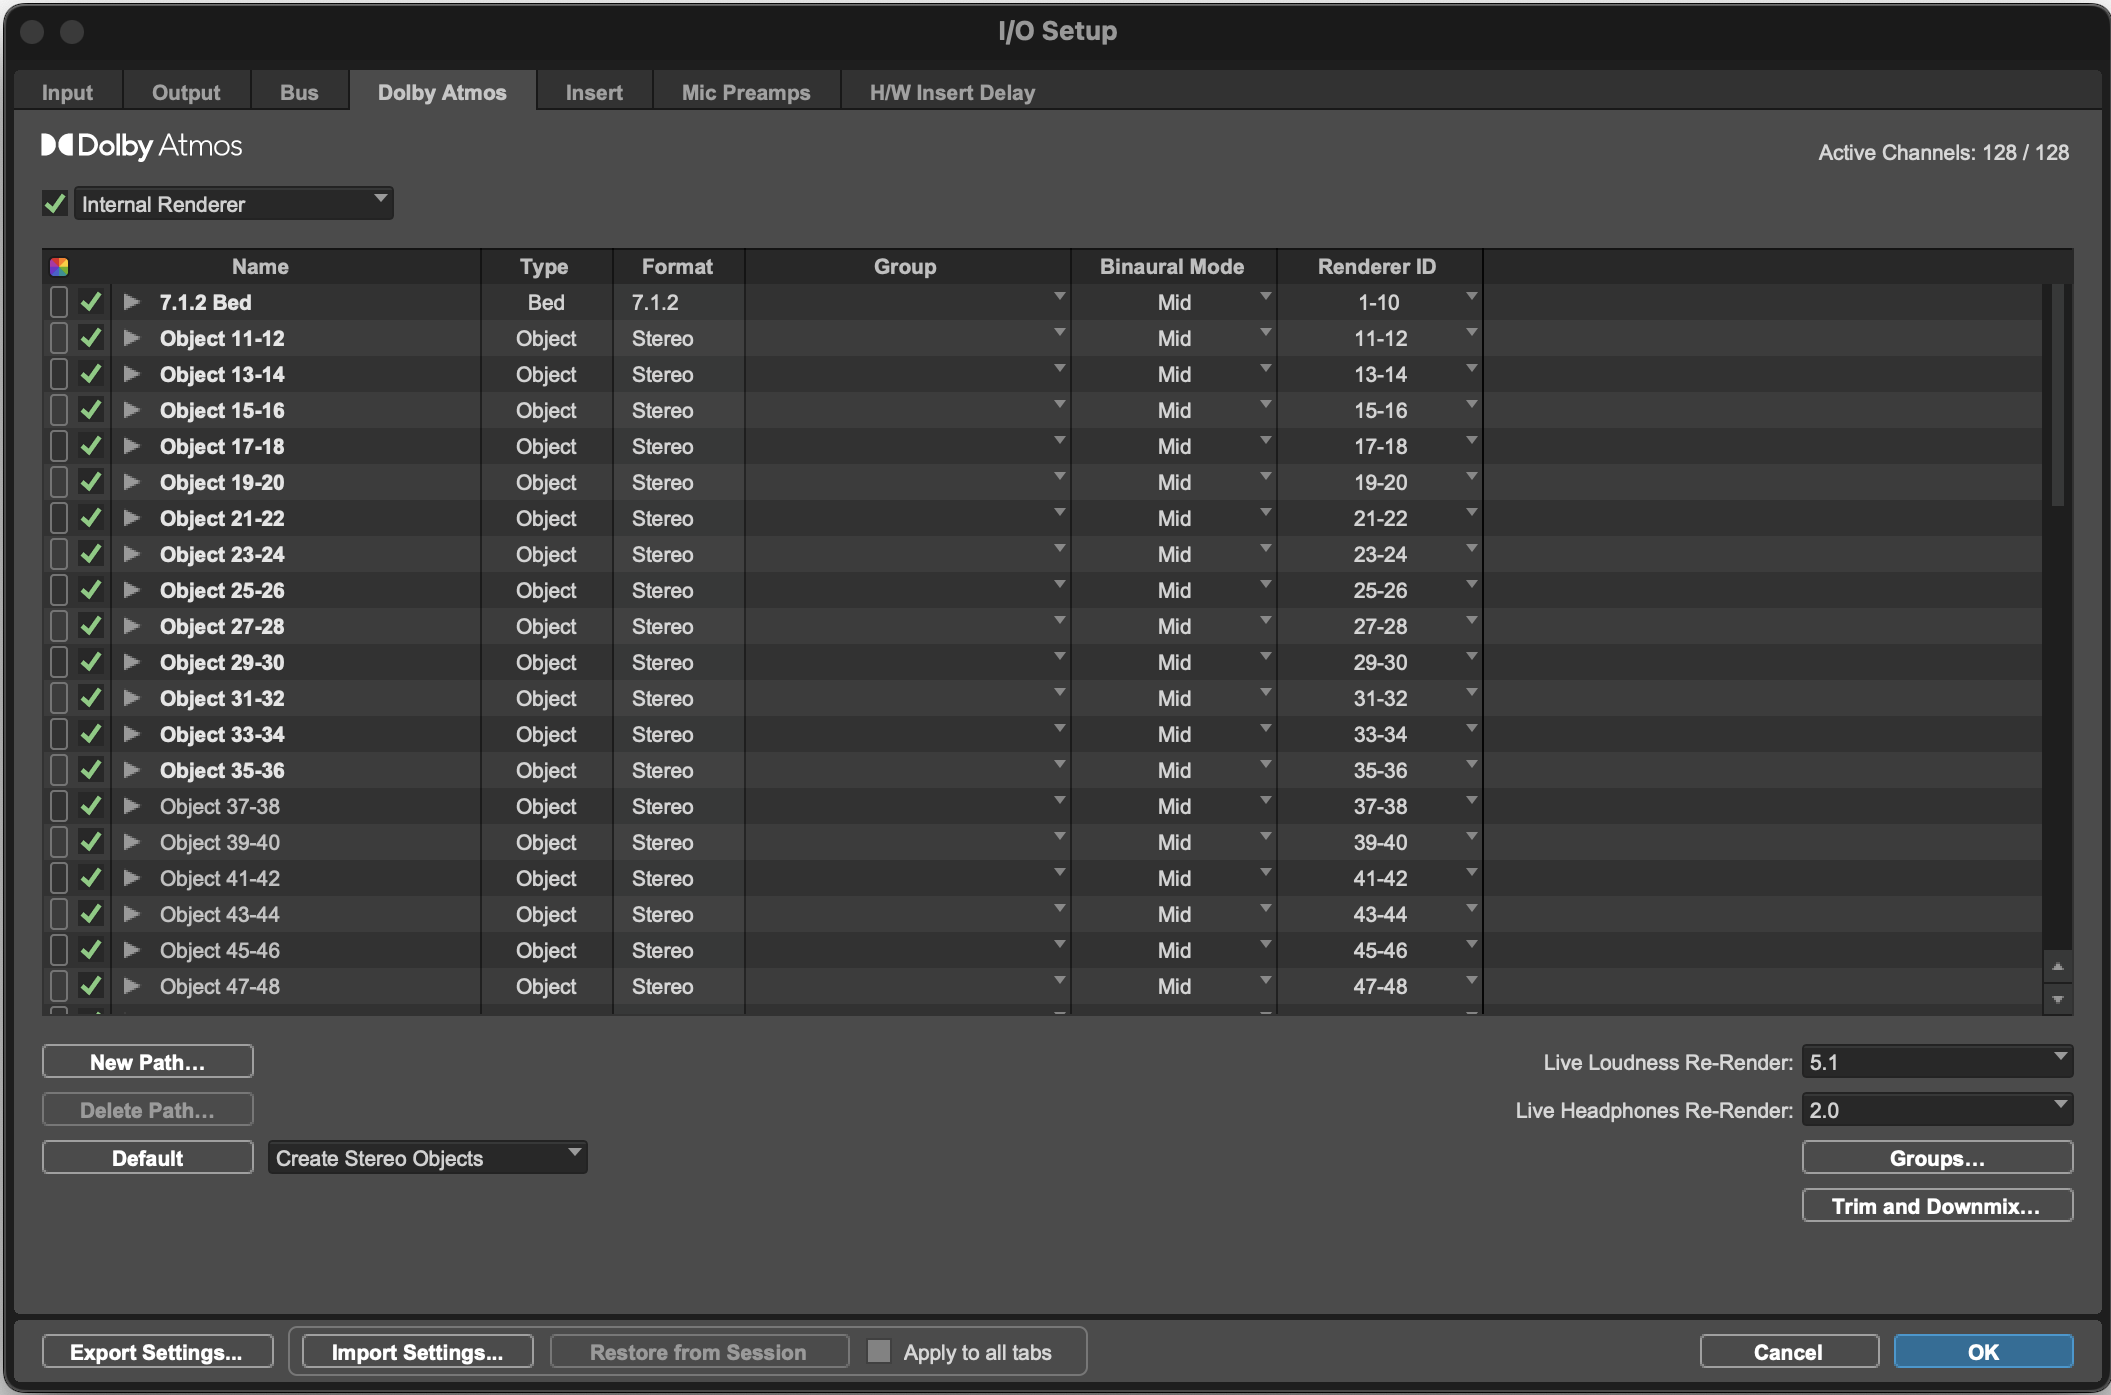Toggle active checkmark for 7.1.2 Bed
Image resolution: width=2111 pixels, height=1395 pixels.
pyautogui.click(x=91, y=302)
